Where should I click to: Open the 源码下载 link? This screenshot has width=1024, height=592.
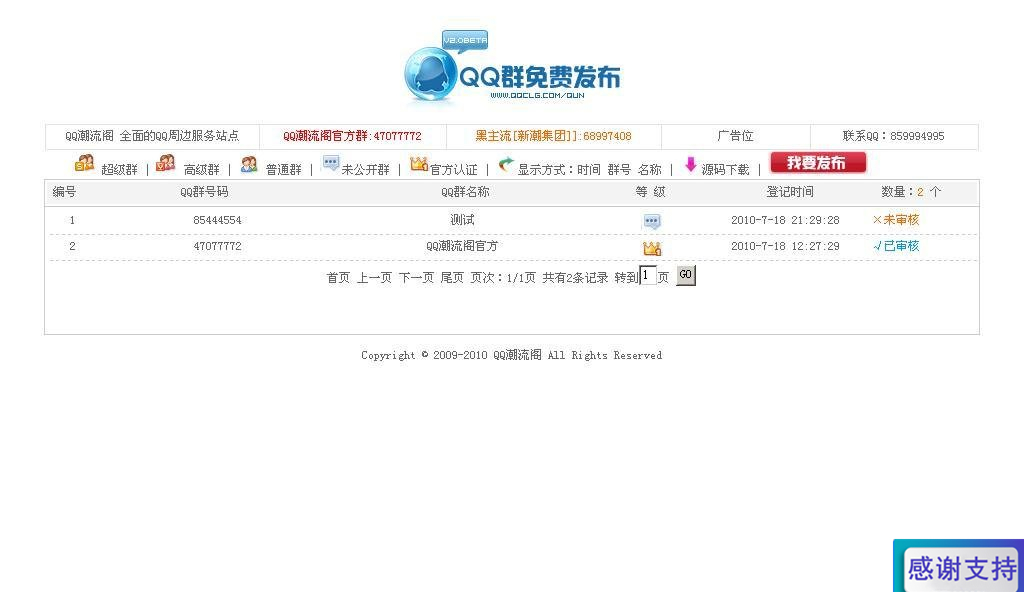tap(725, 170)
